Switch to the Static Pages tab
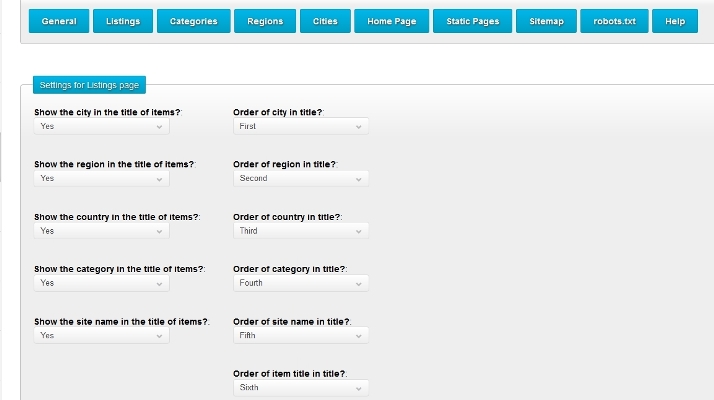Image resolution: width=714 pixels, height=400 pixels. click(x=473, y=21)
